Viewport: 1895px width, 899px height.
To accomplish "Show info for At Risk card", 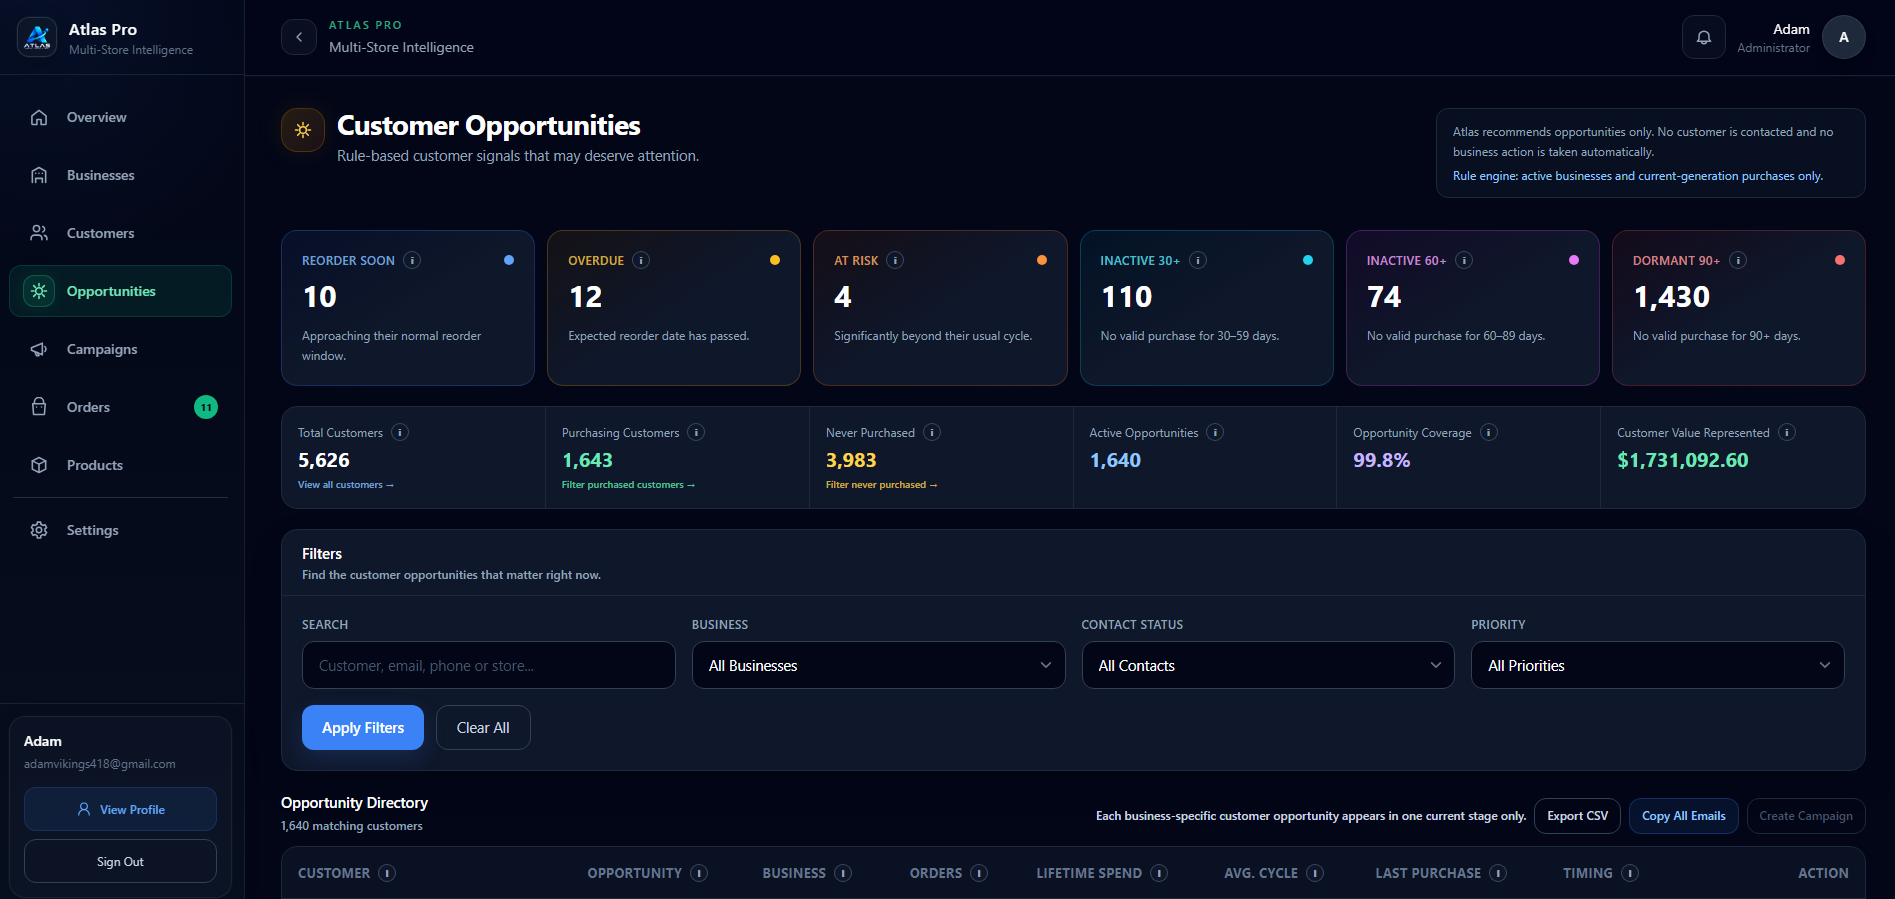I will 895,260.
